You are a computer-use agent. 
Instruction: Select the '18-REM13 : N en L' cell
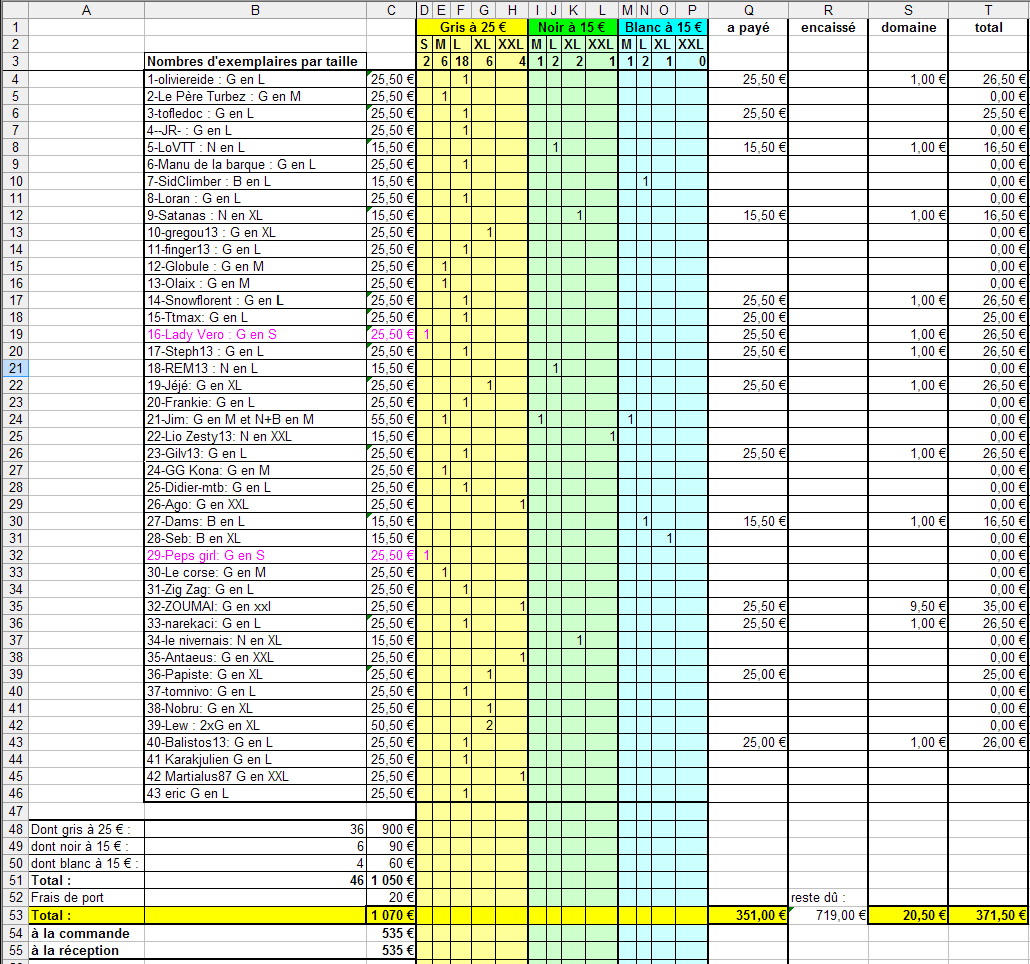(255, 368)
